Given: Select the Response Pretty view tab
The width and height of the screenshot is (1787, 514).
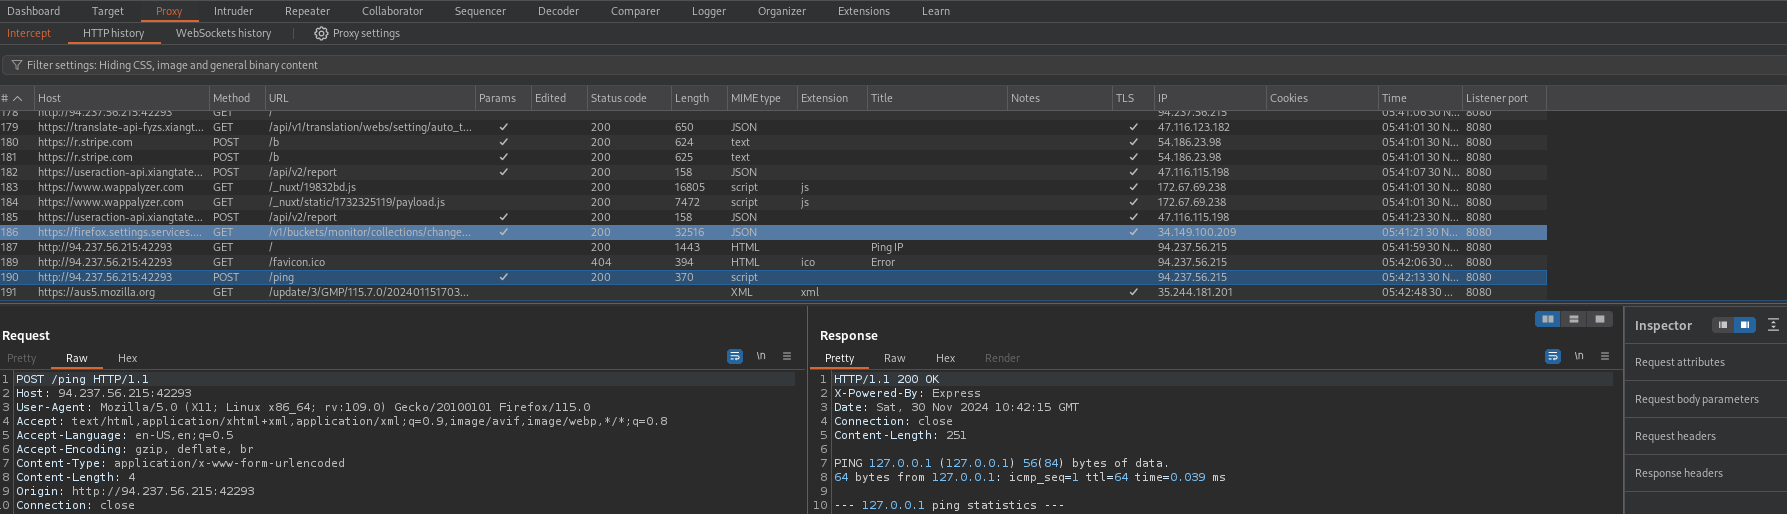Looking at the screenshot, I should [839, 358].
